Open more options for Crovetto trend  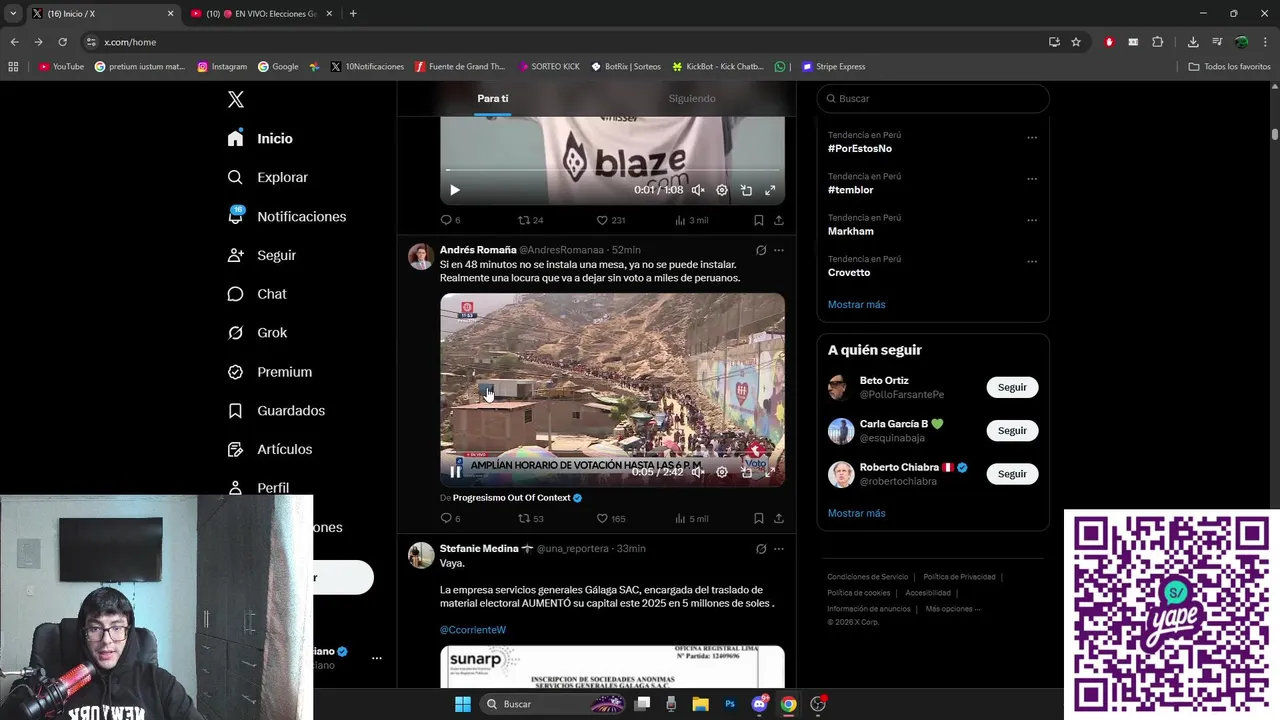point(1032,261)
